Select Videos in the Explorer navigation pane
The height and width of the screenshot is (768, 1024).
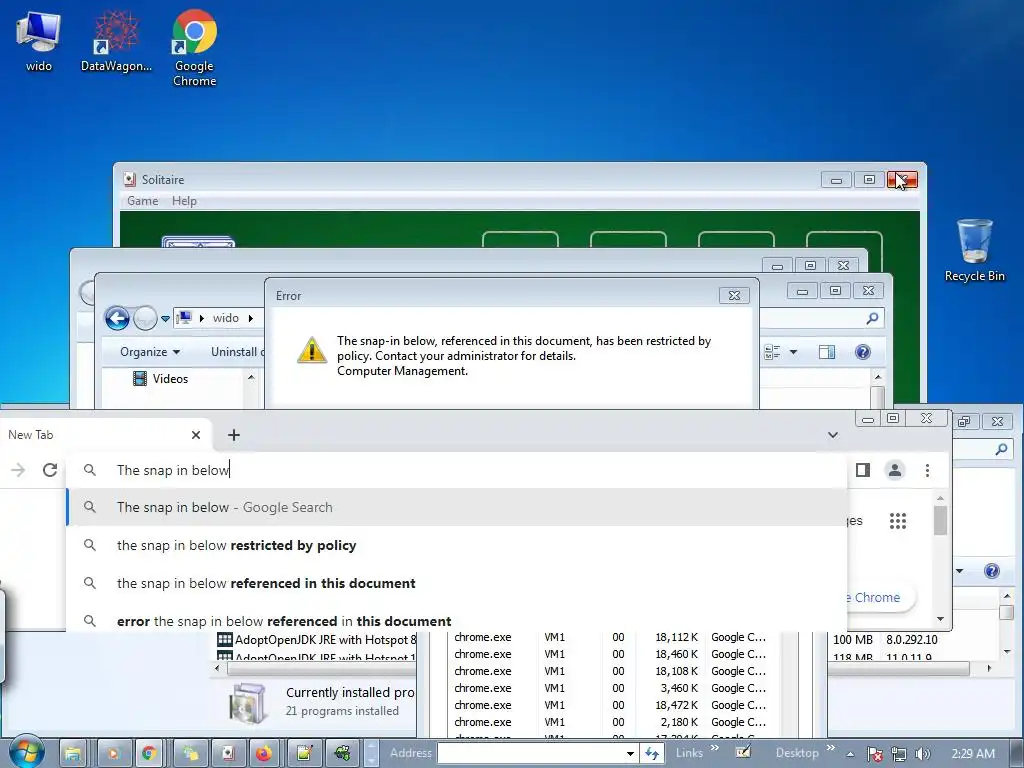(161, 379)
